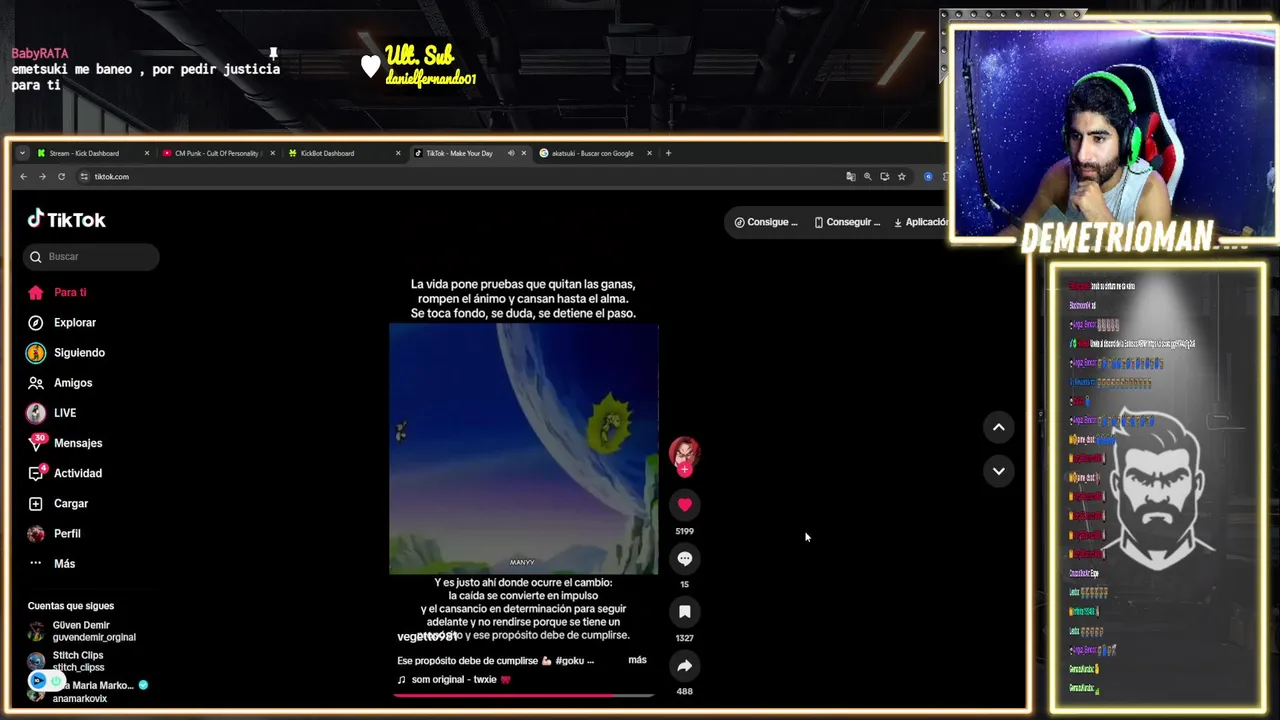Open the Para ti feed

tap(70, 292)
